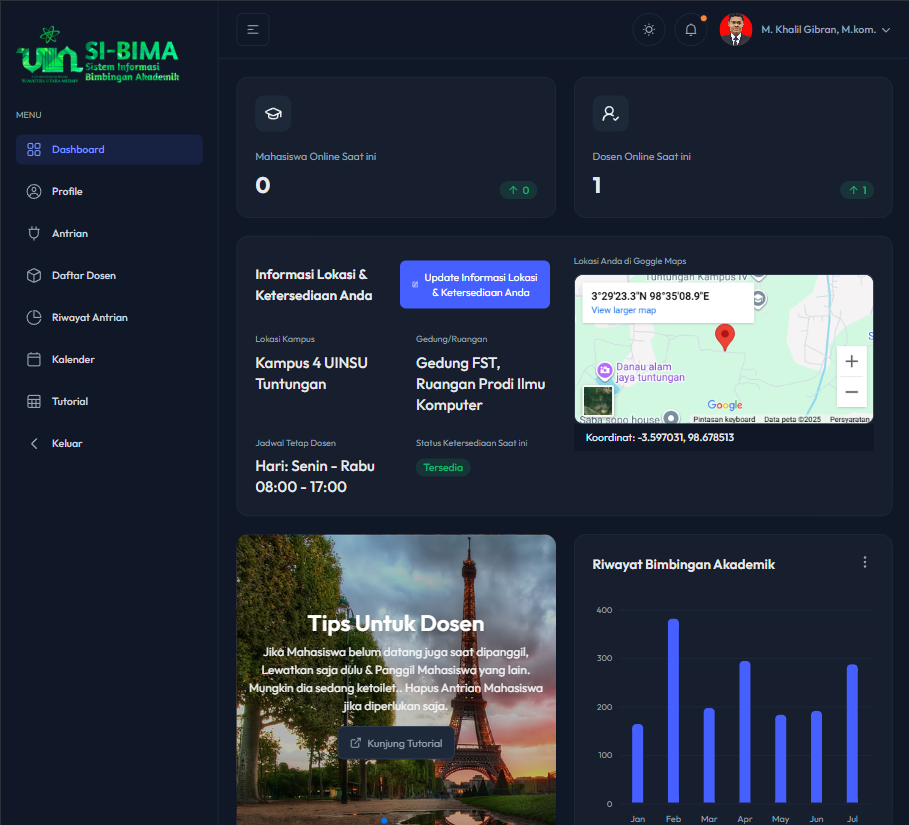The height and width of the screenshot is (825, 909).
Task: Click the Jun bar in the chart
Action: [x=816, y=757]
